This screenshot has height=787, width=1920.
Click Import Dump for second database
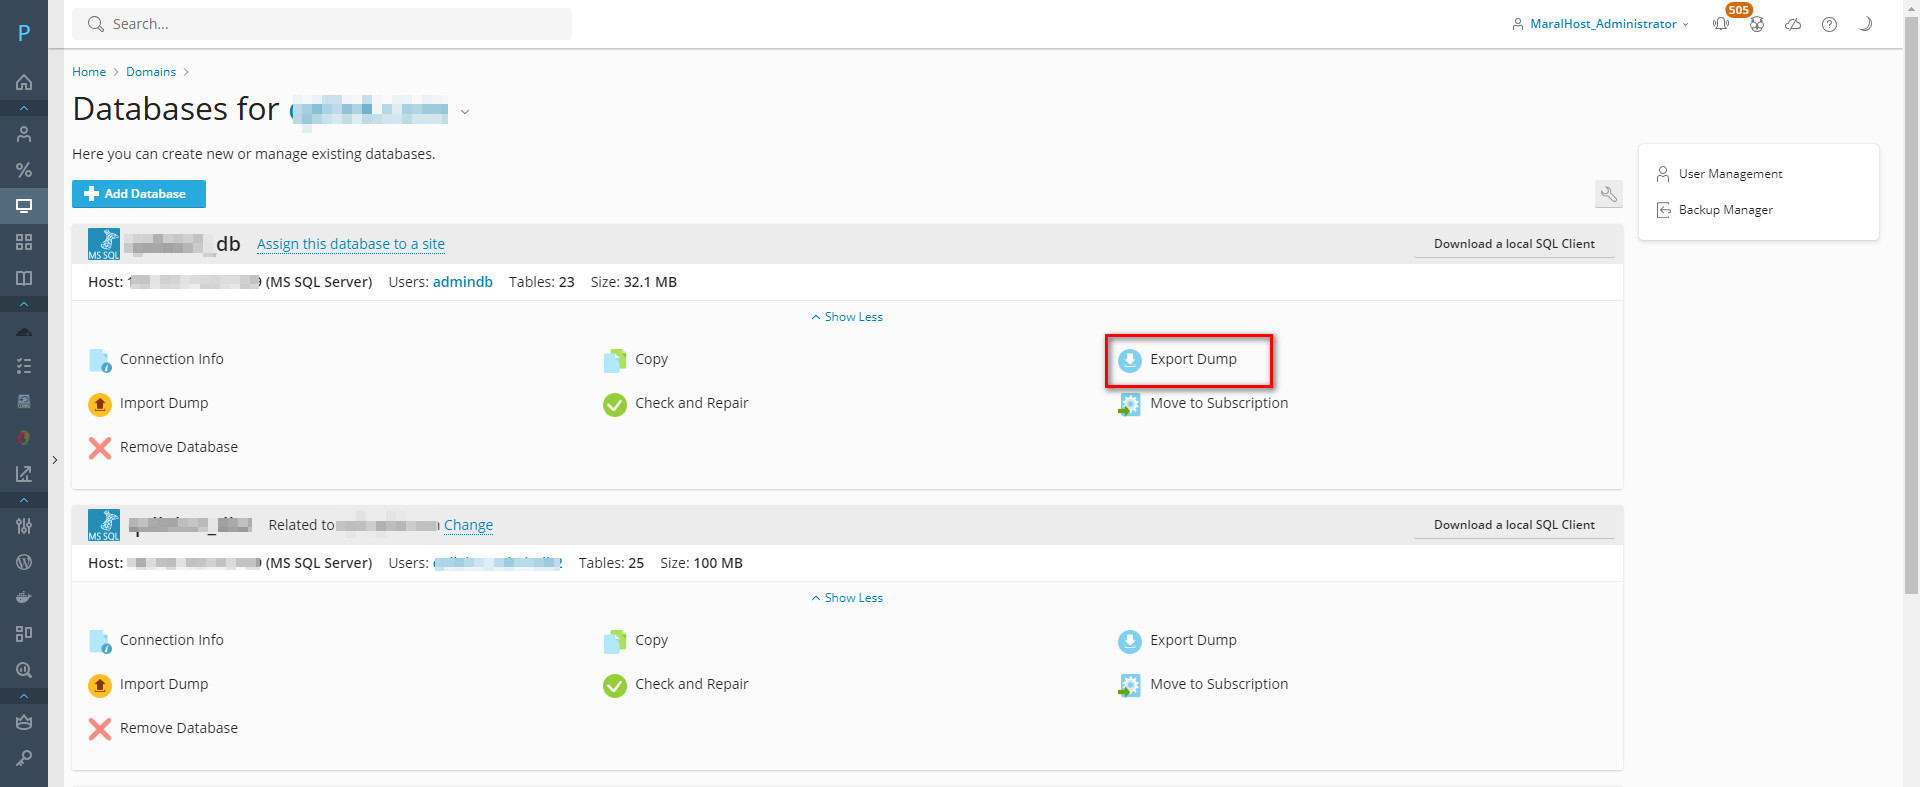(148, 684)
